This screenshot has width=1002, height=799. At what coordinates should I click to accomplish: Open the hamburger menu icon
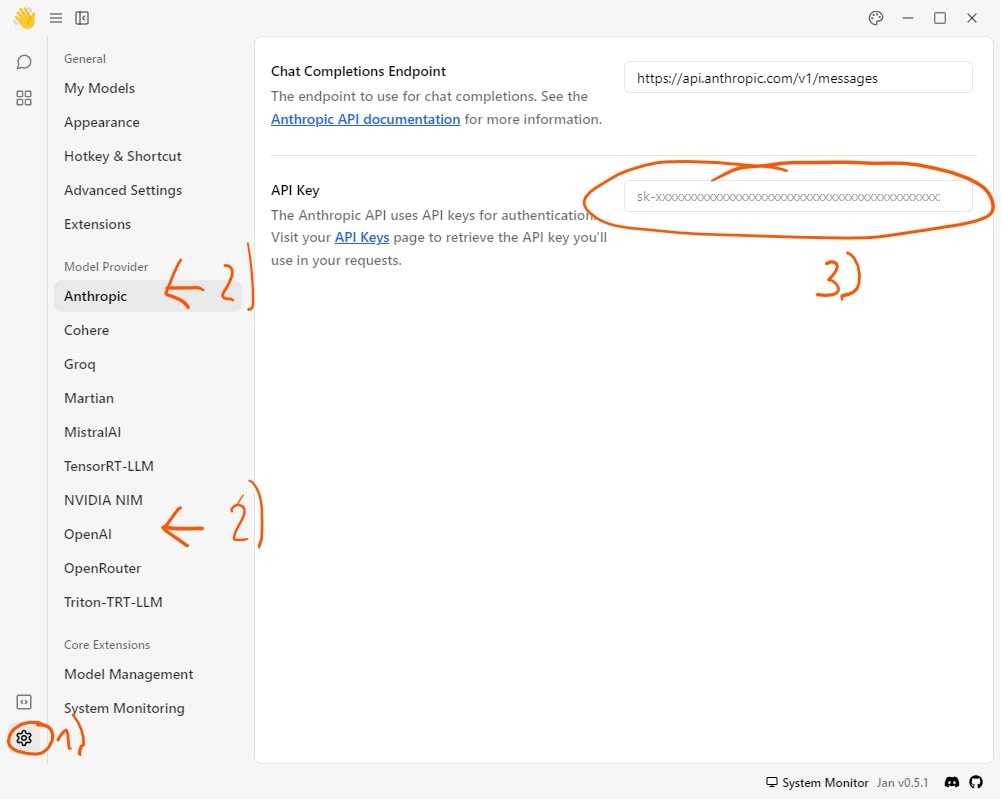tap(56, 18)
